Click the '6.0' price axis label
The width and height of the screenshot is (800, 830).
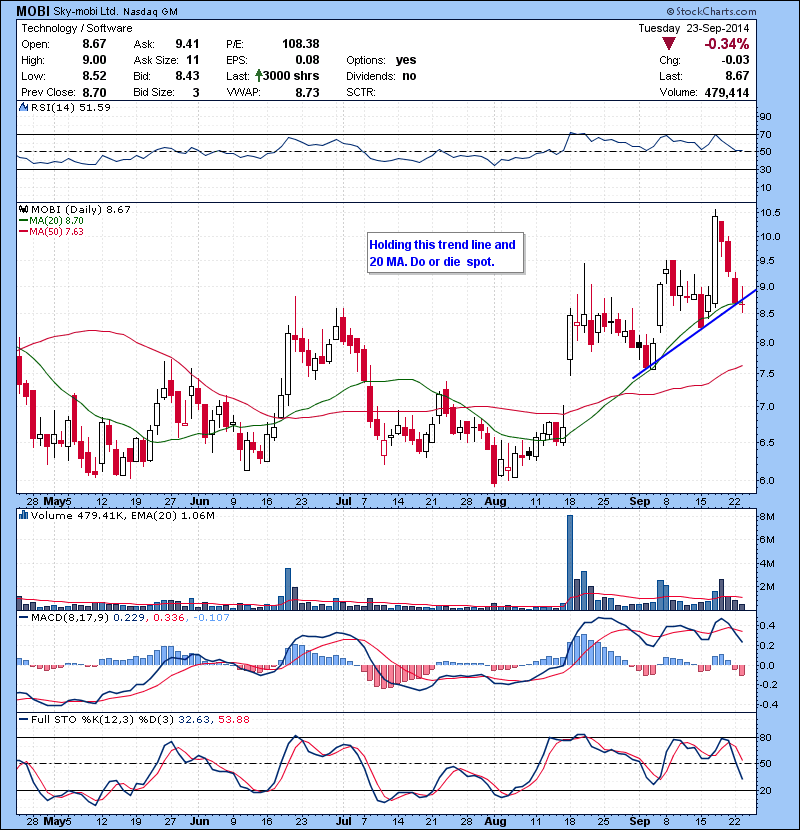768,481
